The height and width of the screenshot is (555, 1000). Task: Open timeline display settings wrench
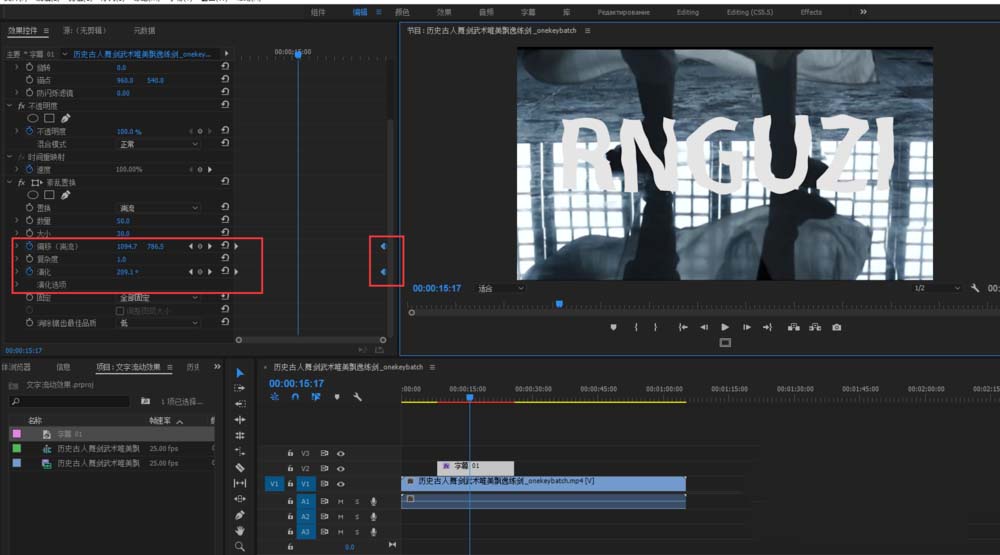pos(357,397)
